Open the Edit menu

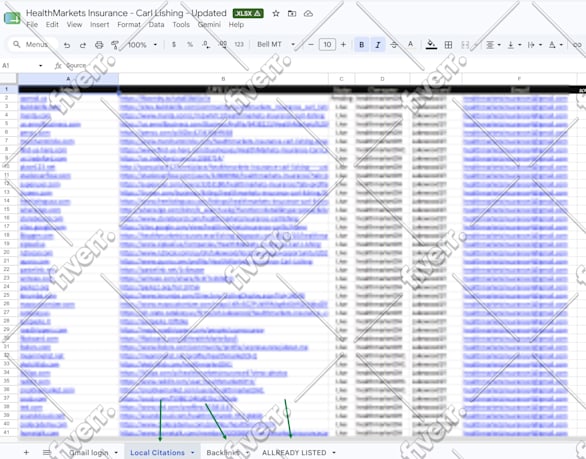52,25
